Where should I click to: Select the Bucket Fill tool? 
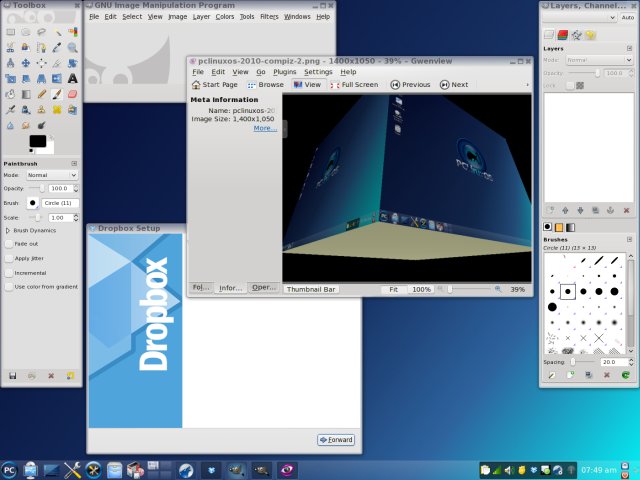[x=10, y=94]
